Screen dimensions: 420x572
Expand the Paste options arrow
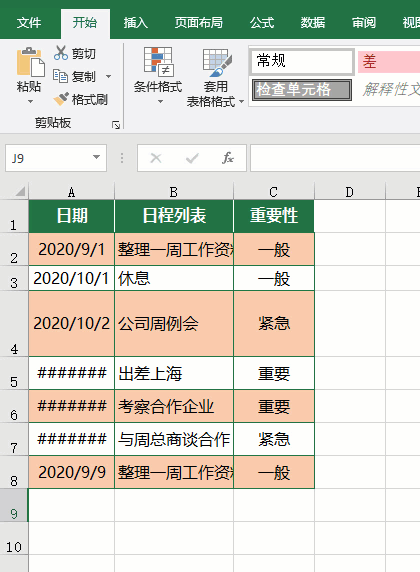click(30, 102)
